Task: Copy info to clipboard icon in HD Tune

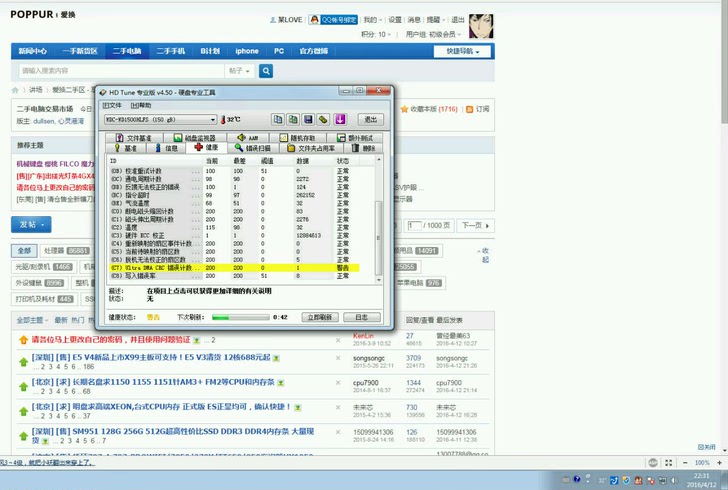Action: (278, 119)
